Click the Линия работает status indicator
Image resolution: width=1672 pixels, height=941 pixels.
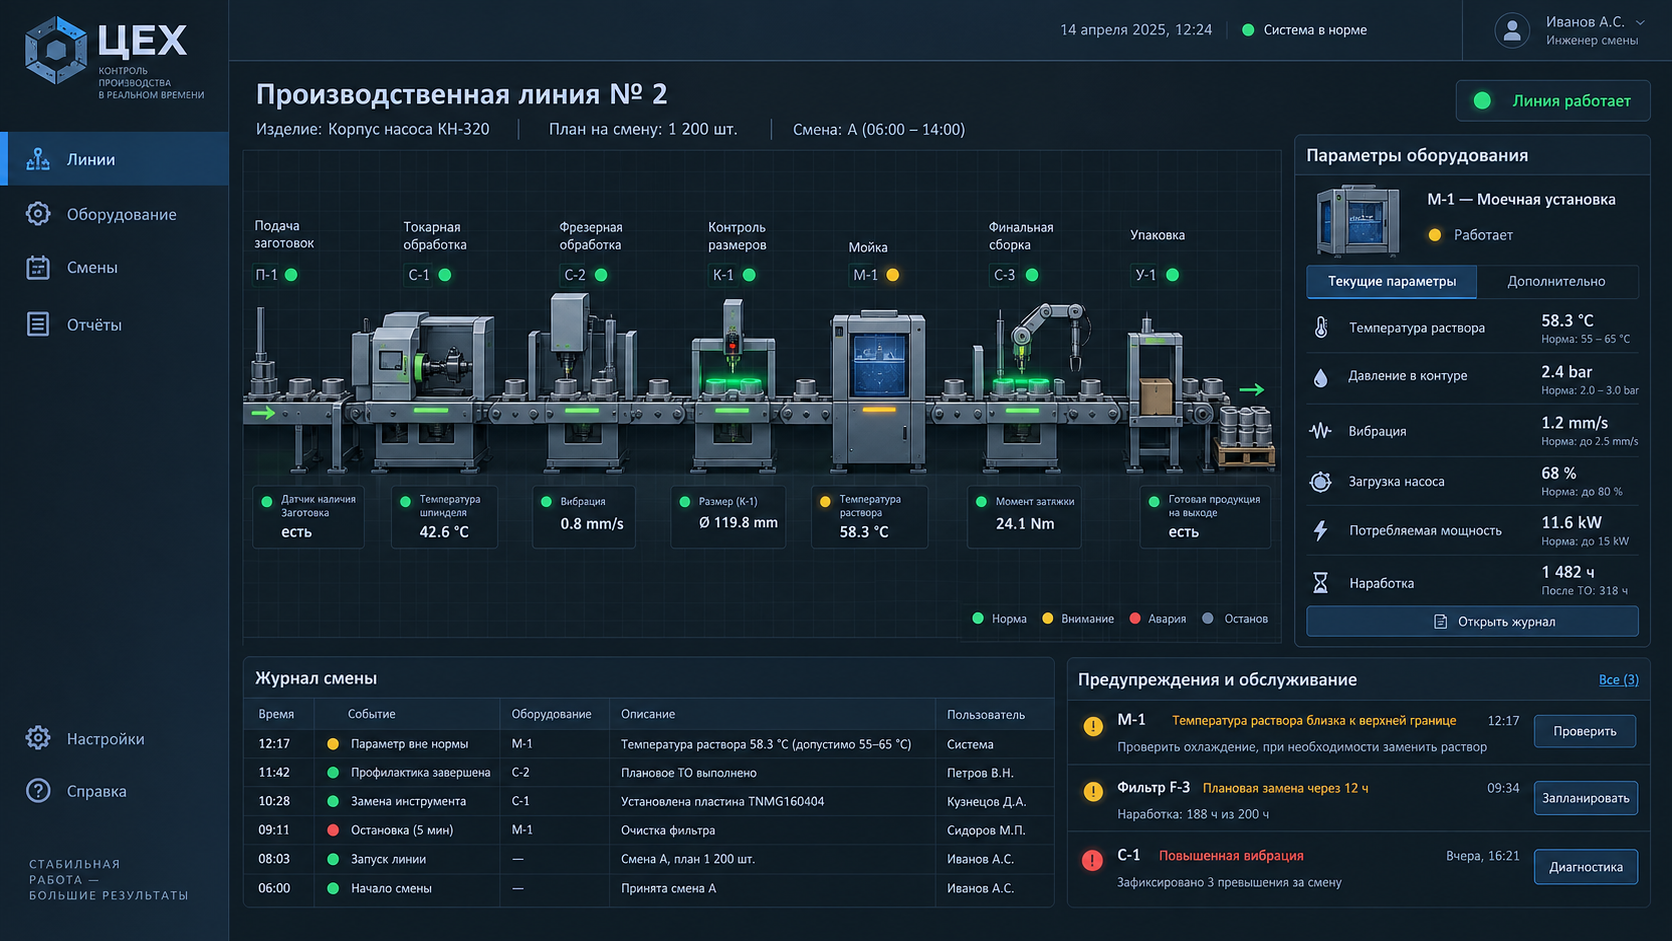click(1552, 101)
